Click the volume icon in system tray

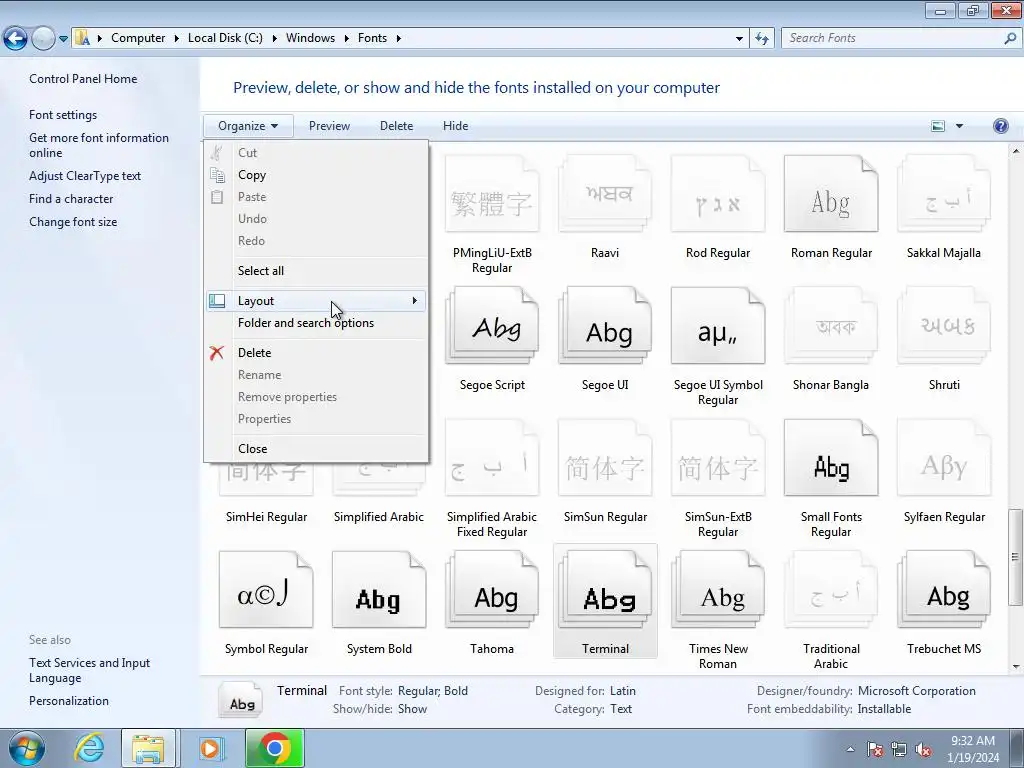click(923, 749)
